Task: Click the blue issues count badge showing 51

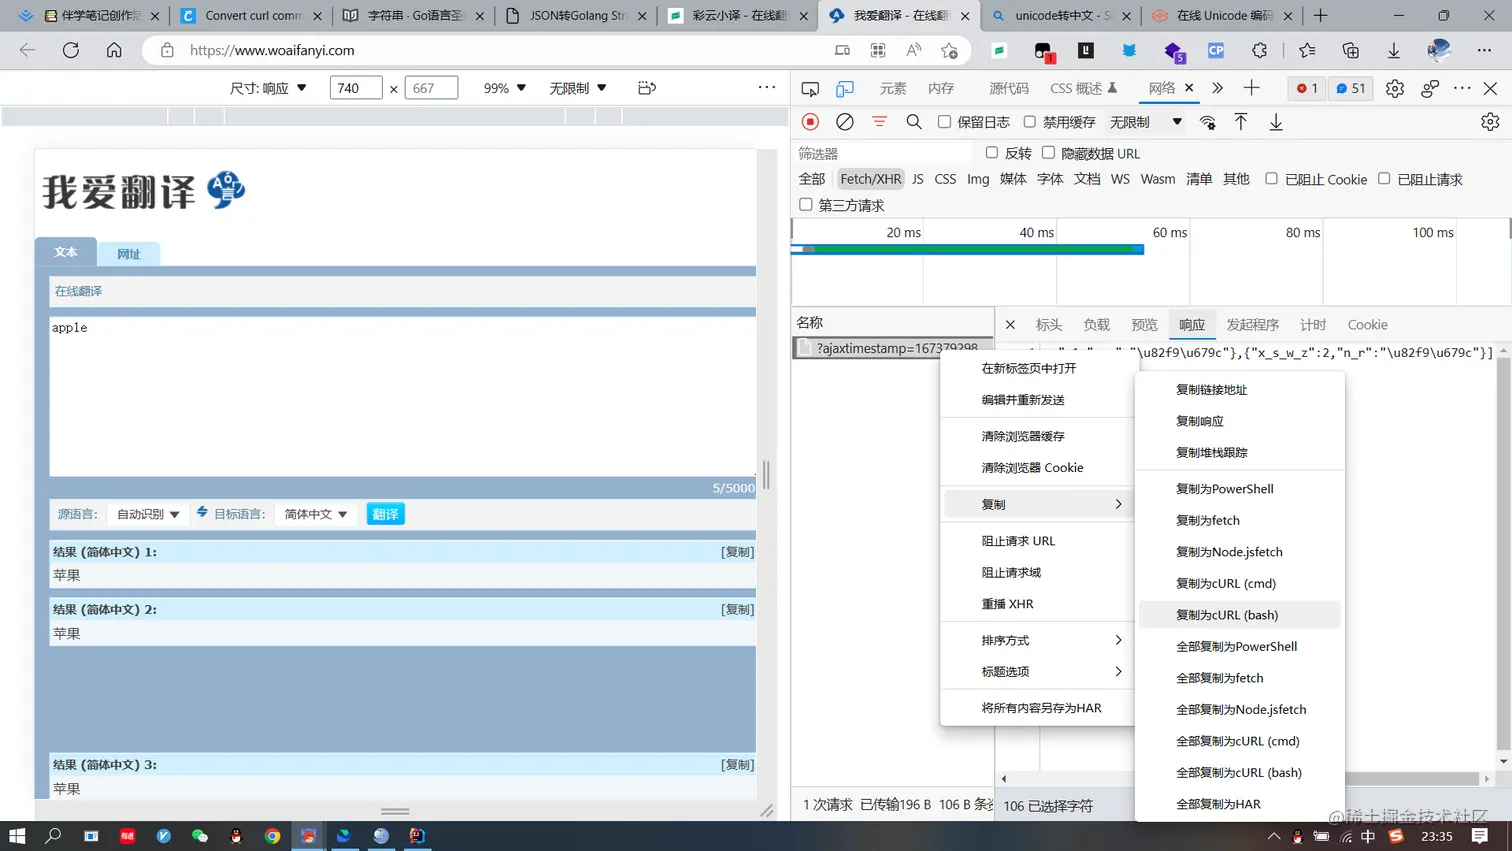Action: tap(1351, 89)
